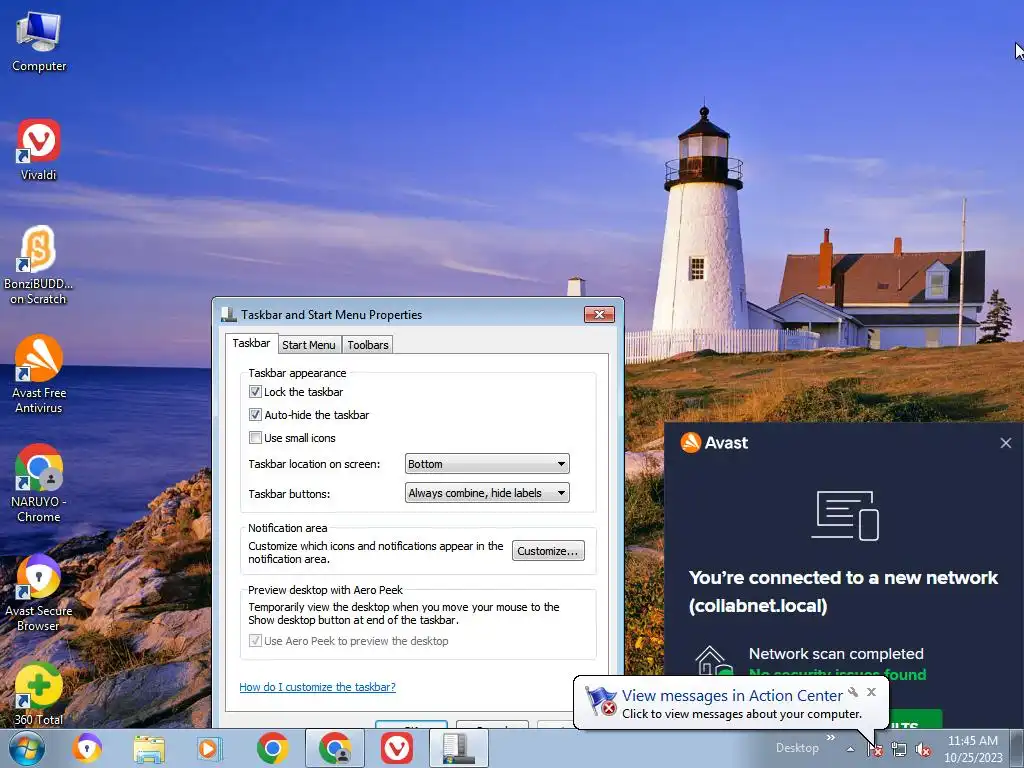Open Windows Explorer from taskbar
This screenshot has width=1024, height=768.
click(149, 748)
